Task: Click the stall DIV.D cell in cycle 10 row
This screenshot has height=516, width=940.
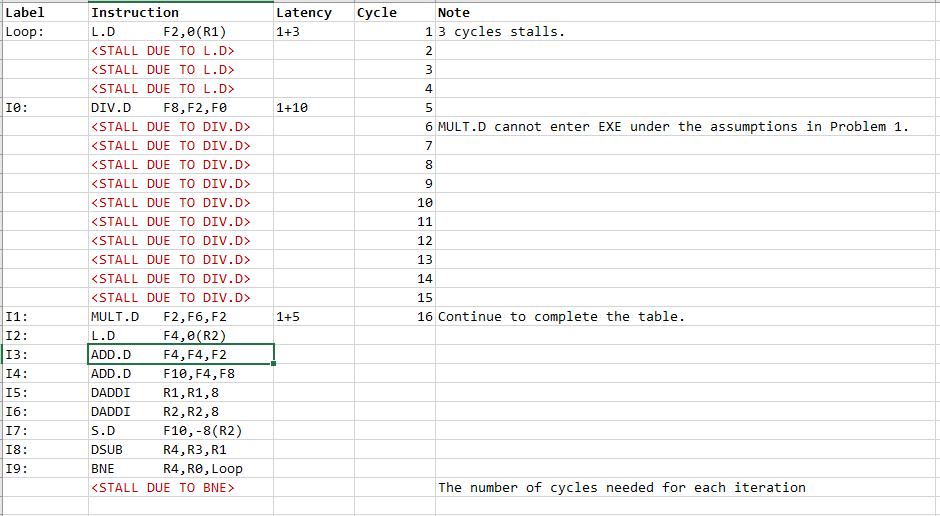Action: pos(181,203)
